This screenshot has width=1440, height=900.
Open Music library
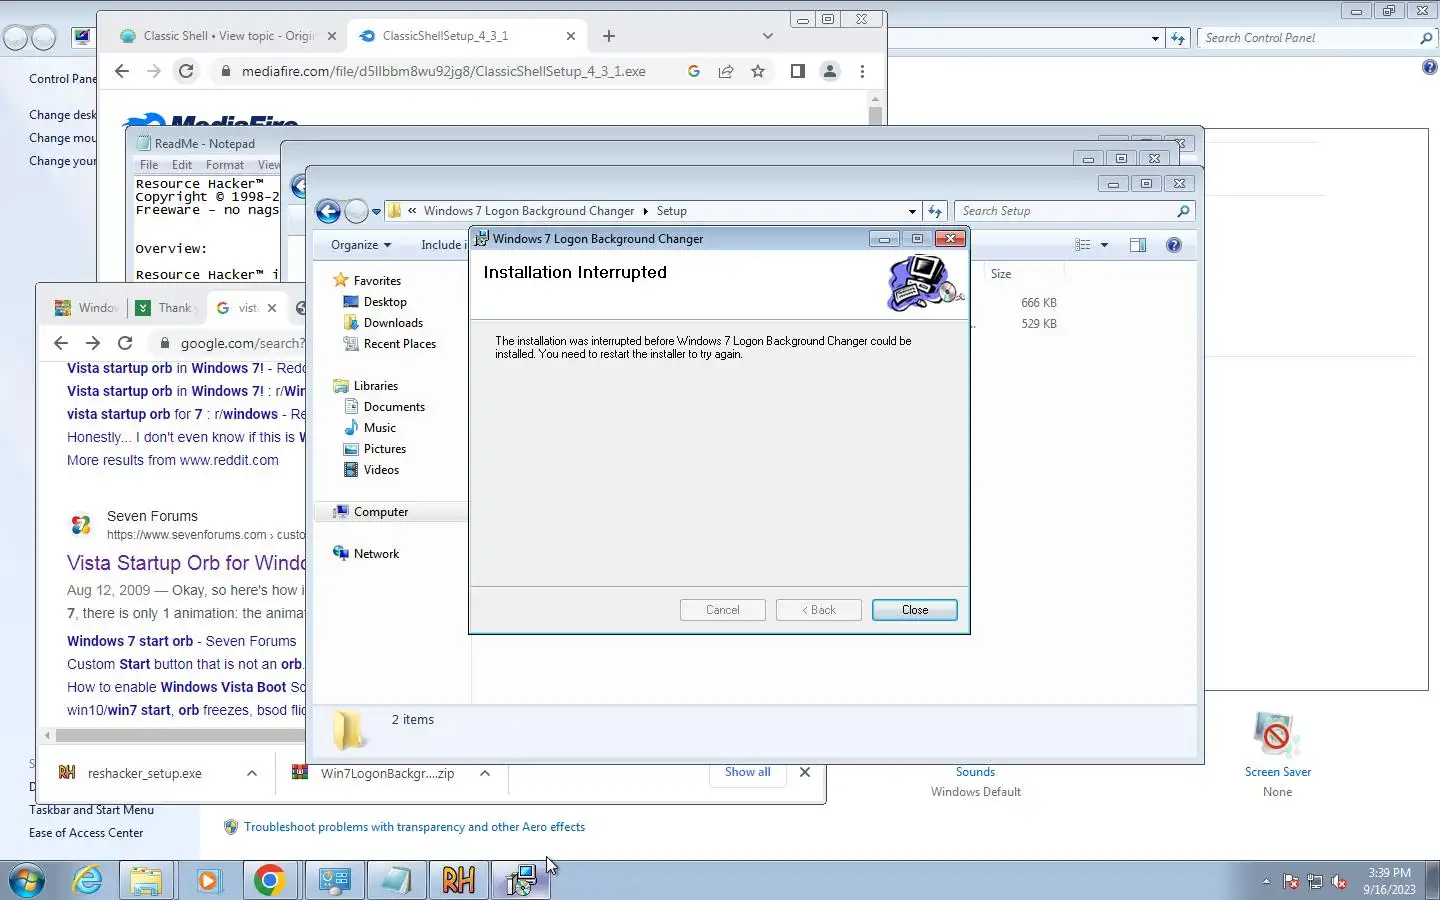point(380,428)
